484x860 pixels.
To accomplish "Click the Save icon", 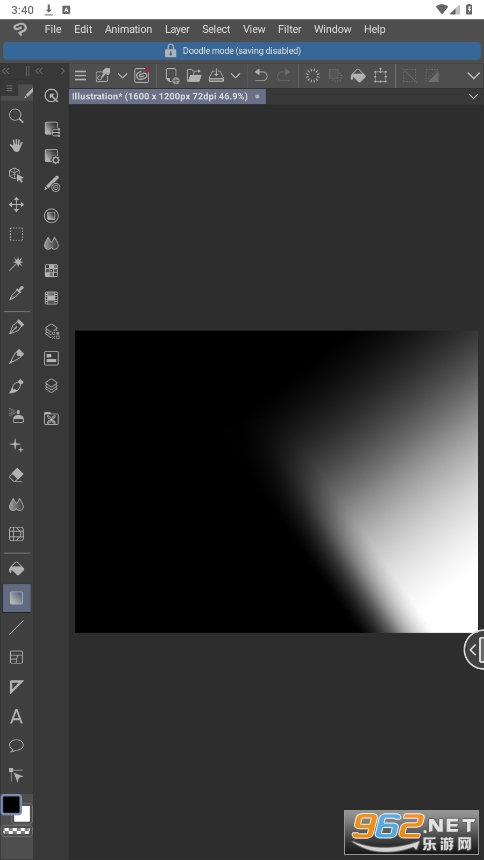I will [216, 76].
